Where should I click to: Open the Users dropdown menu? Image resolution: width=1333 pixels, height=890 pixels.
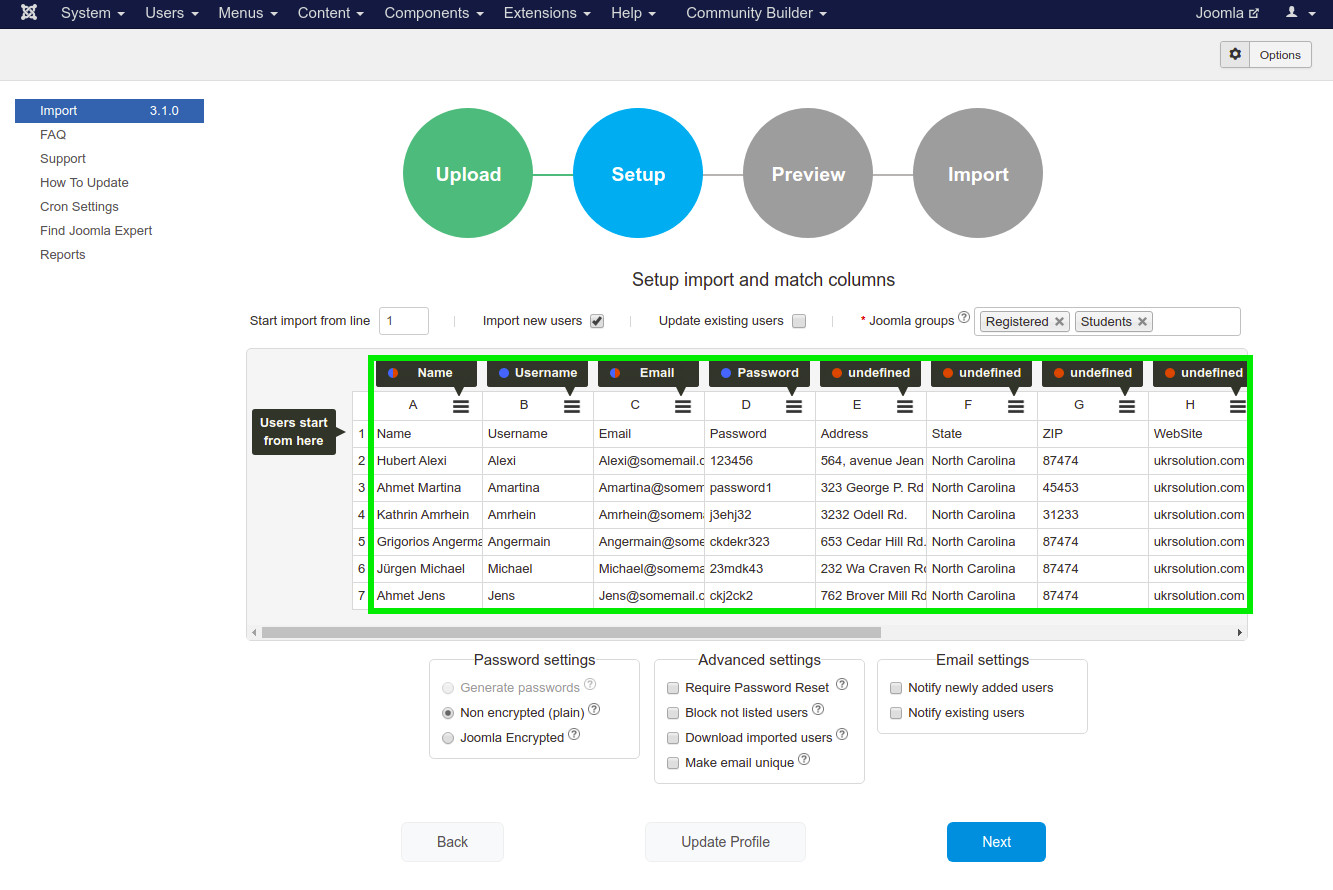click(x=172, y=13)
